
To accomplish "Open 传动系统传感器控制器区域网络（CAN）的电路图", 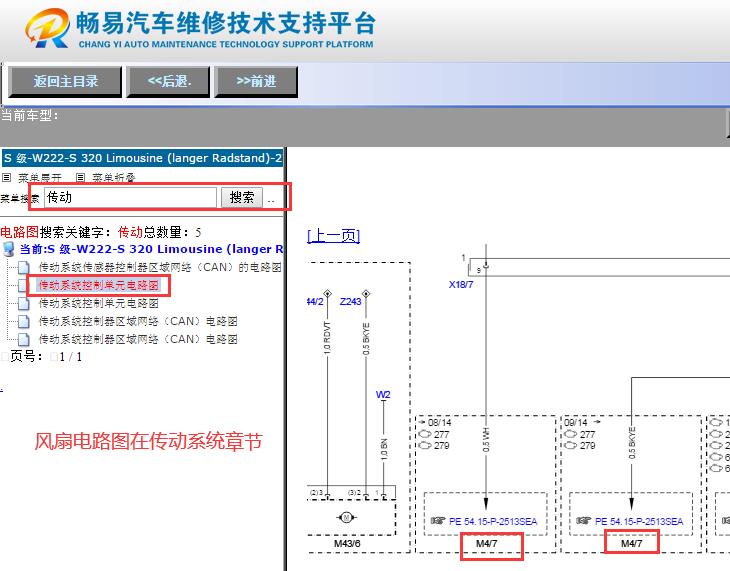I will (160, 267).
